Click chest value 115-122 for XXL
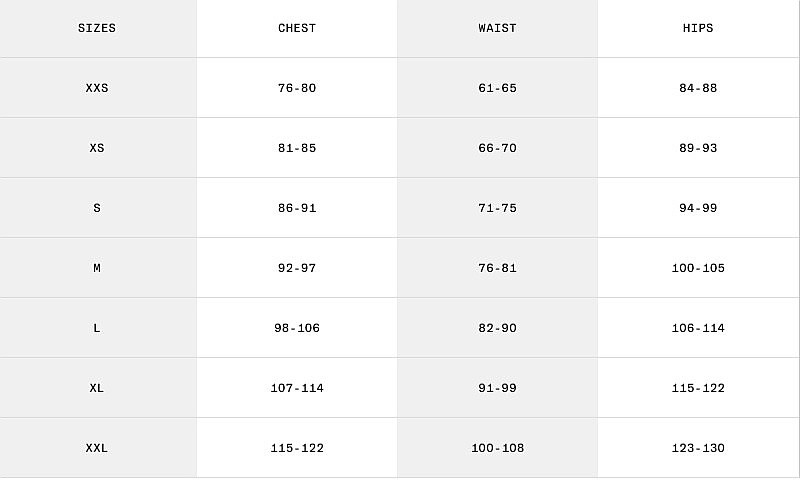The width and height of the screenshot is (802, 484). click(297, 448)
